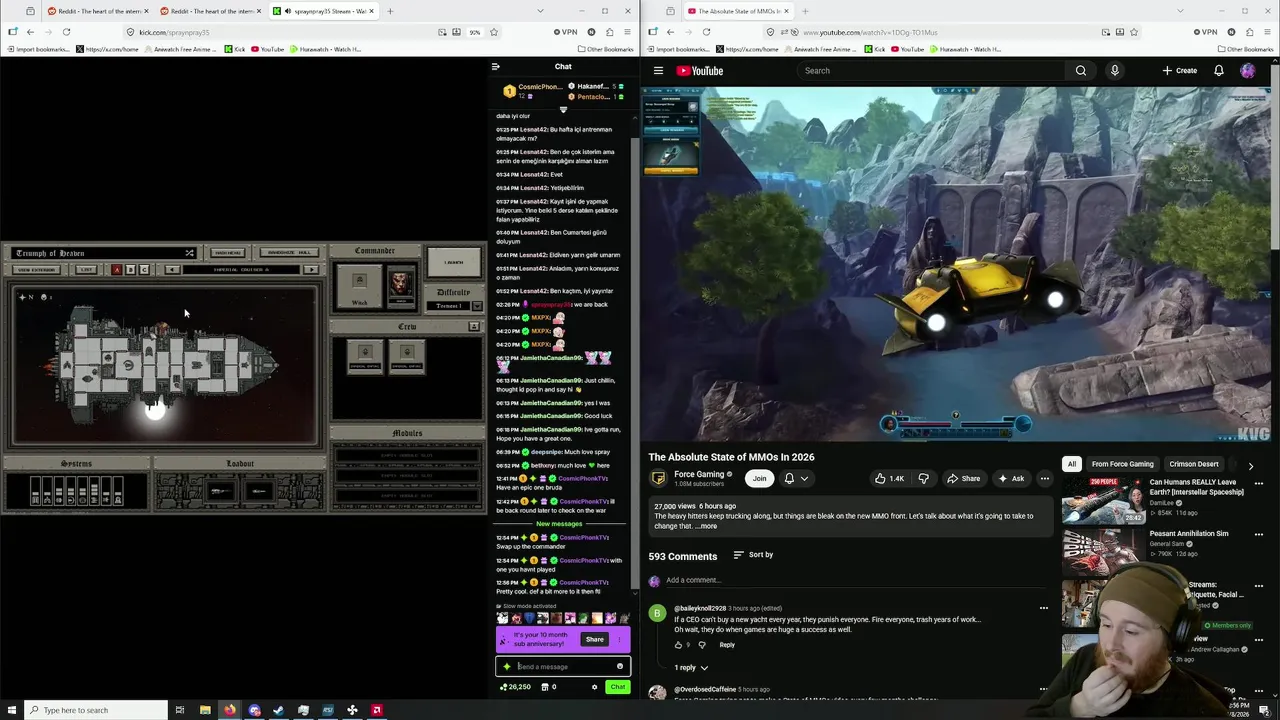Focus the Send a message field
1280x720 pixels.
coord(563,666)
